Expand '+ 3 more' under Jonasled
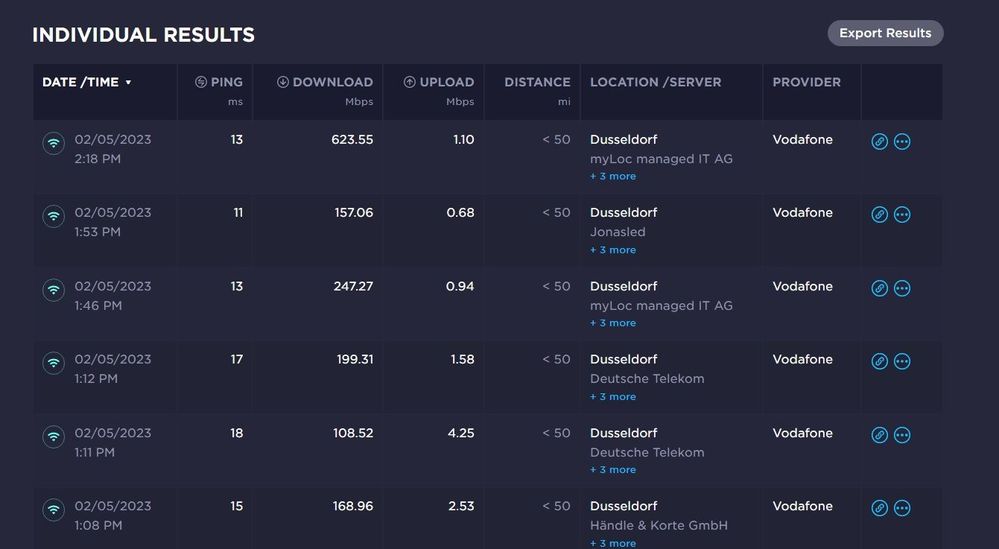 click(613, 250)
